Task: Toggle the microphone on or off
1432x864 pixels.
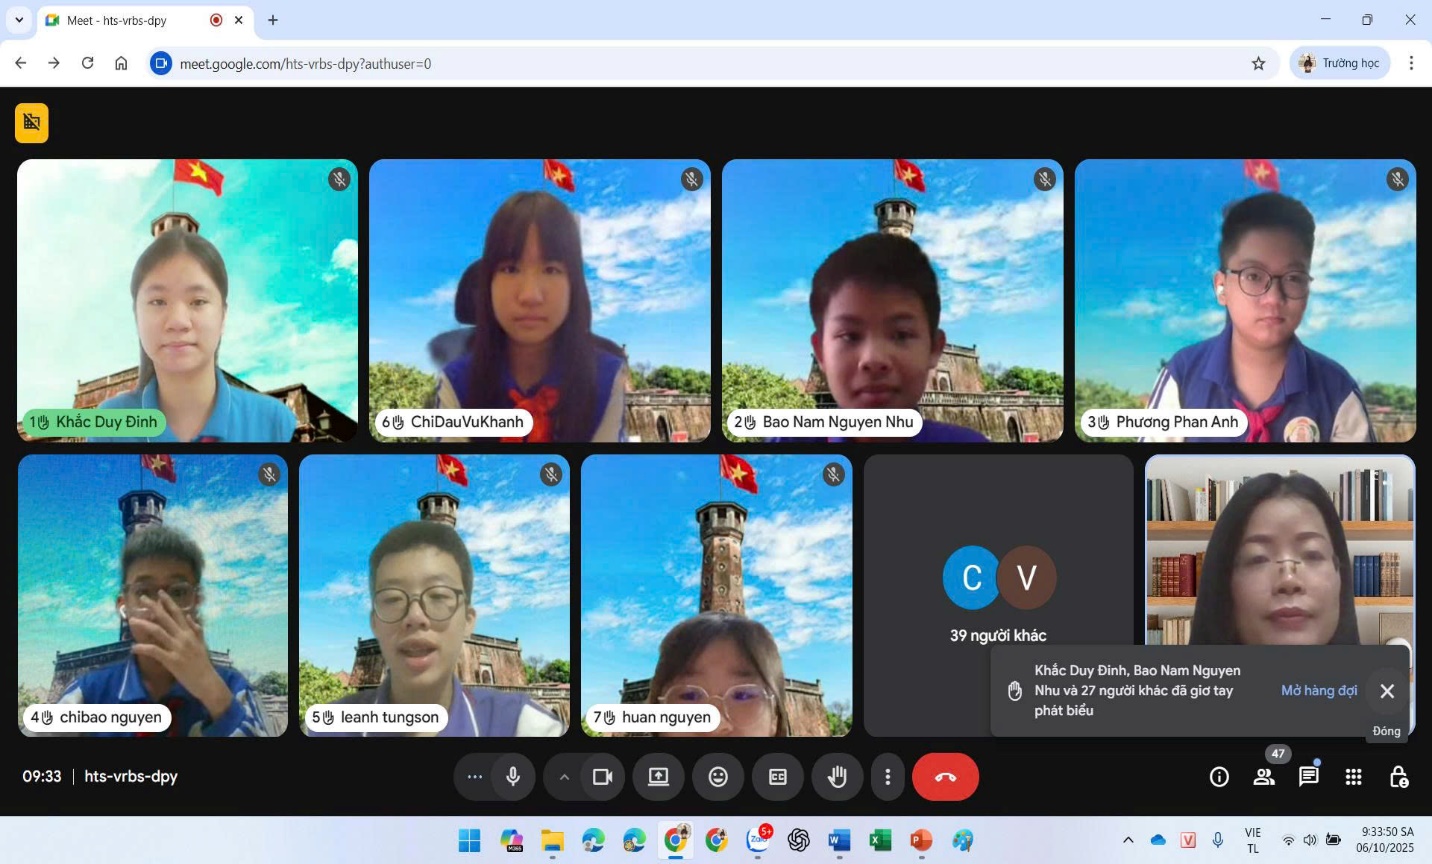Action: click(x=513, y=777)
